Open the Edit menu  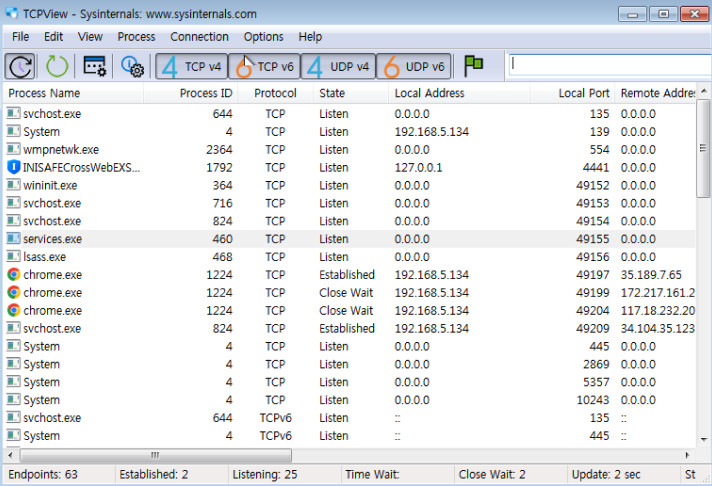(53, 37)
